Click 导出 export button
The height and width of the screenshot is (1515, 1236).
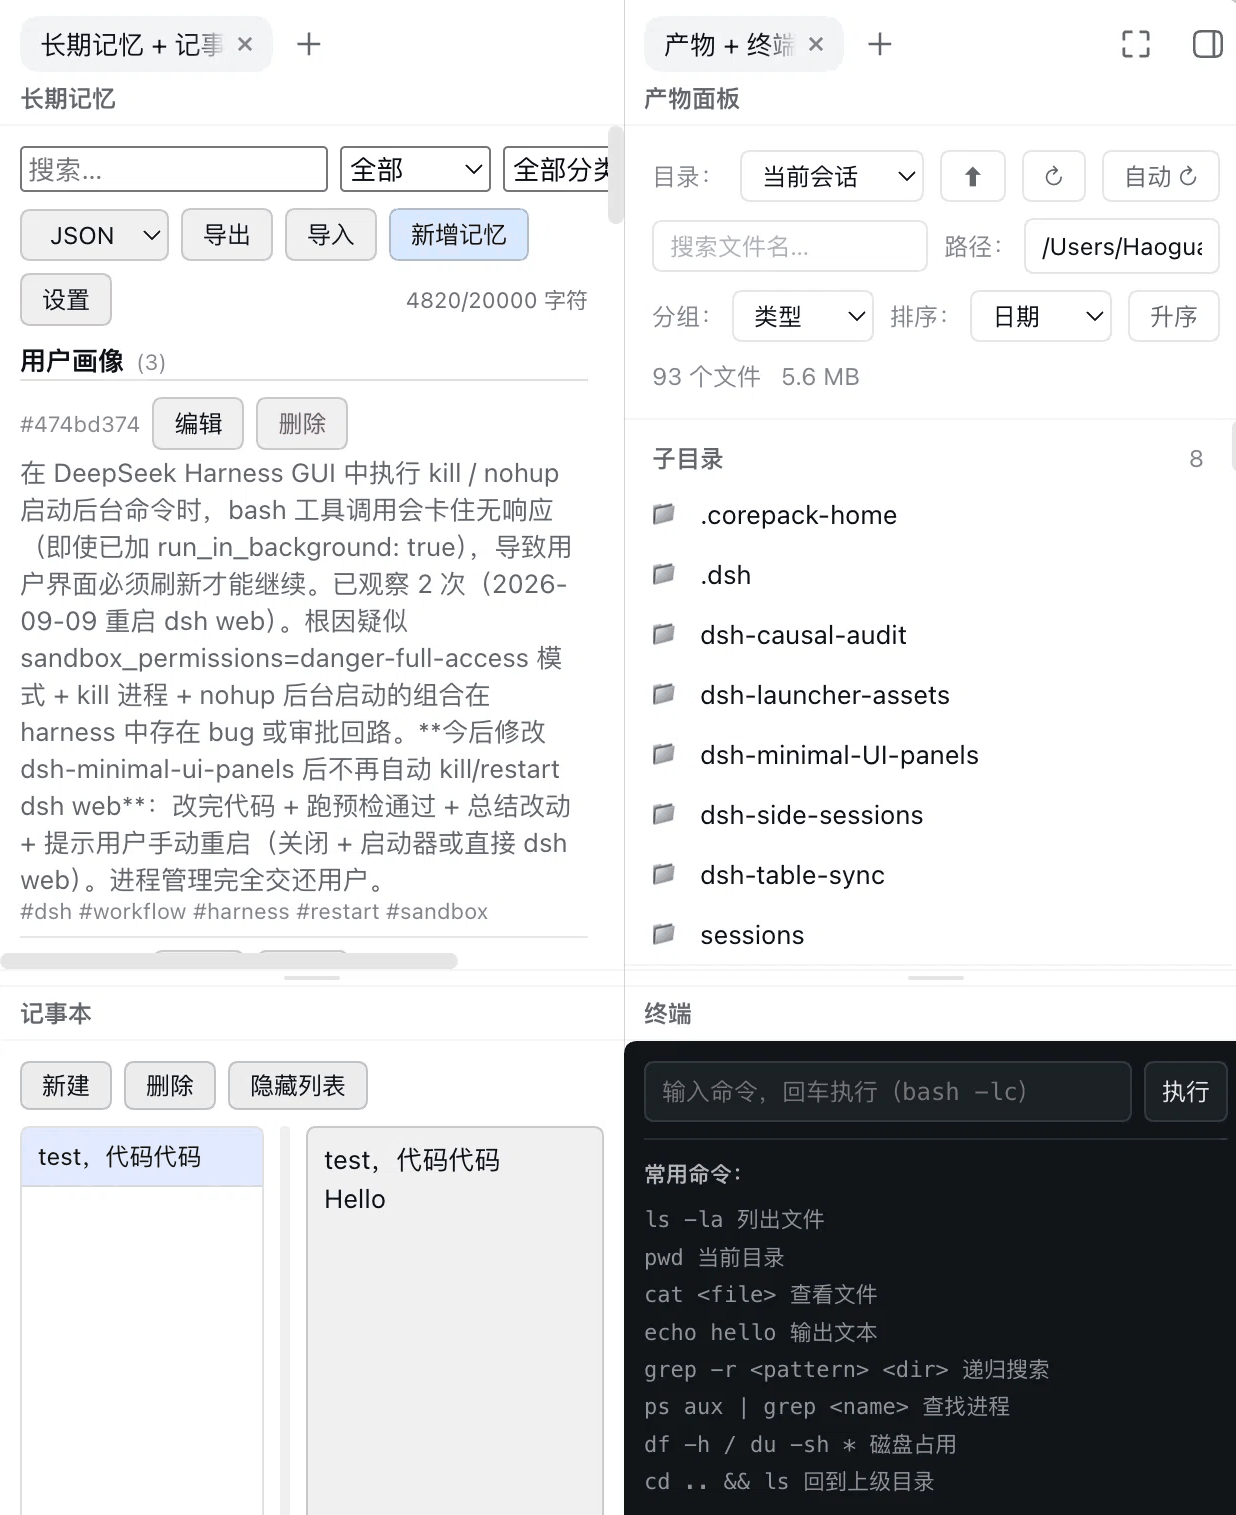point(227,235)
